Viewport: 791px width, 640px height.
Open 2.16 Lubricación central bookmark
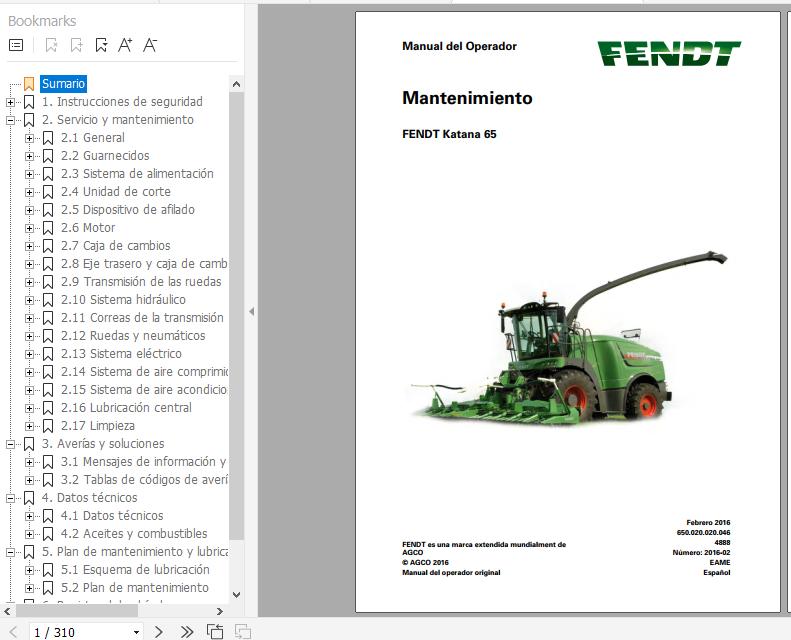coord(126,408)
